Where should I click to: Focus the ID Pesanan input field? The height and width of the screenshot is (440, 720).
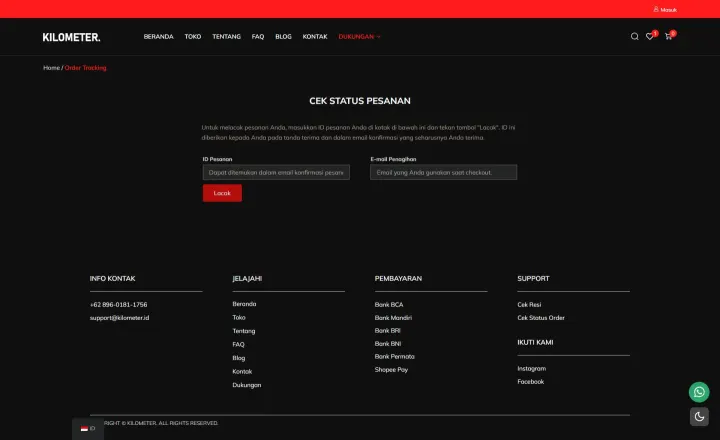[276, 172]
